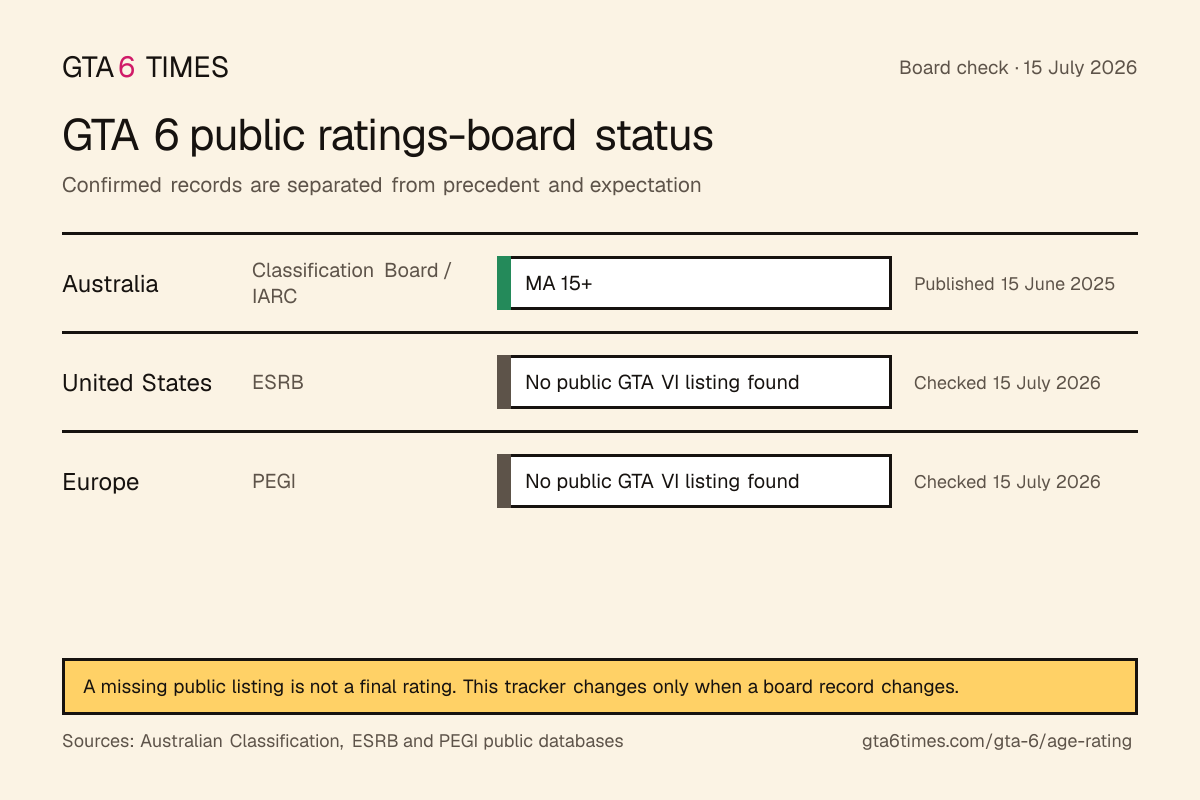The width and height of the screenshot is (1200, 800).
Task: Click the 'Sources: Australian Classification' footer line
Action: pos(343,741)
